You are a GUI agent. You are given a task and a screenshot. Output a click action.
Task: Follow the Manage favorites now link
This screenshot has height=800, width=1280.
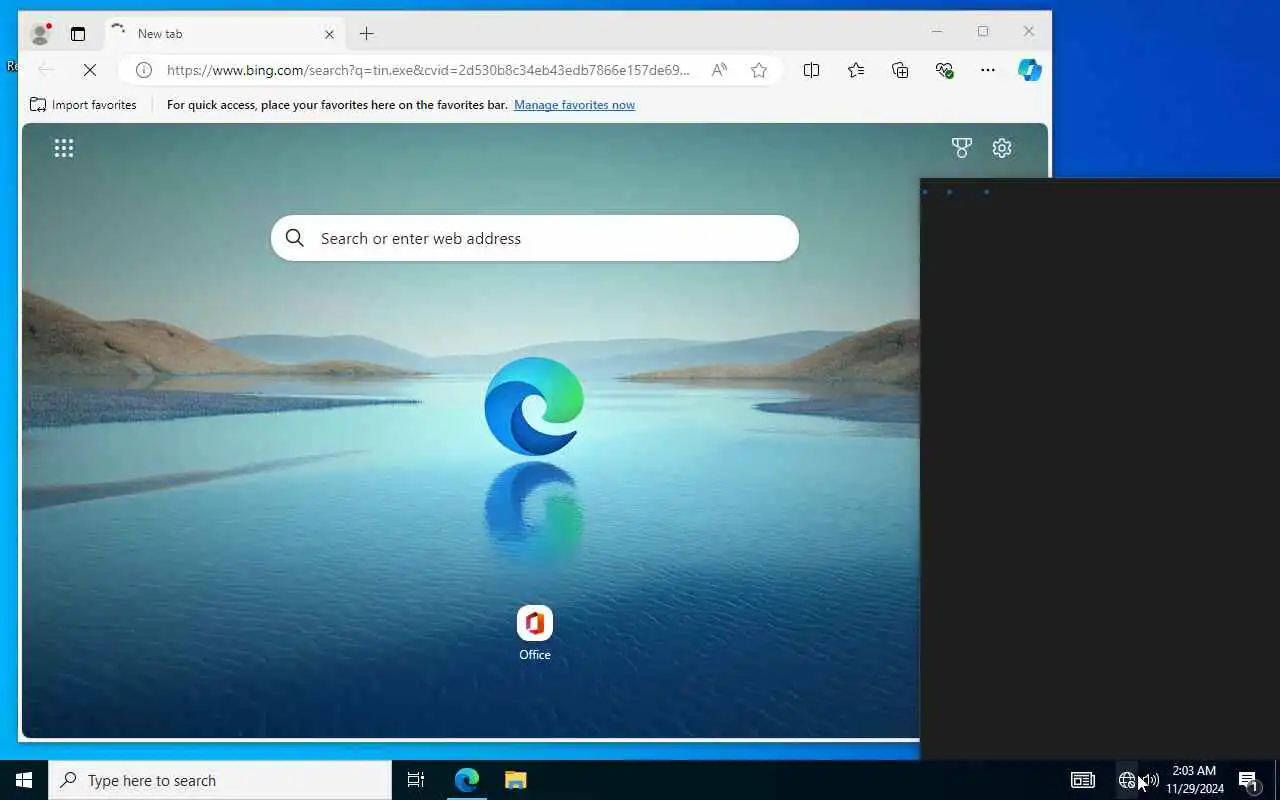point(574,105)
